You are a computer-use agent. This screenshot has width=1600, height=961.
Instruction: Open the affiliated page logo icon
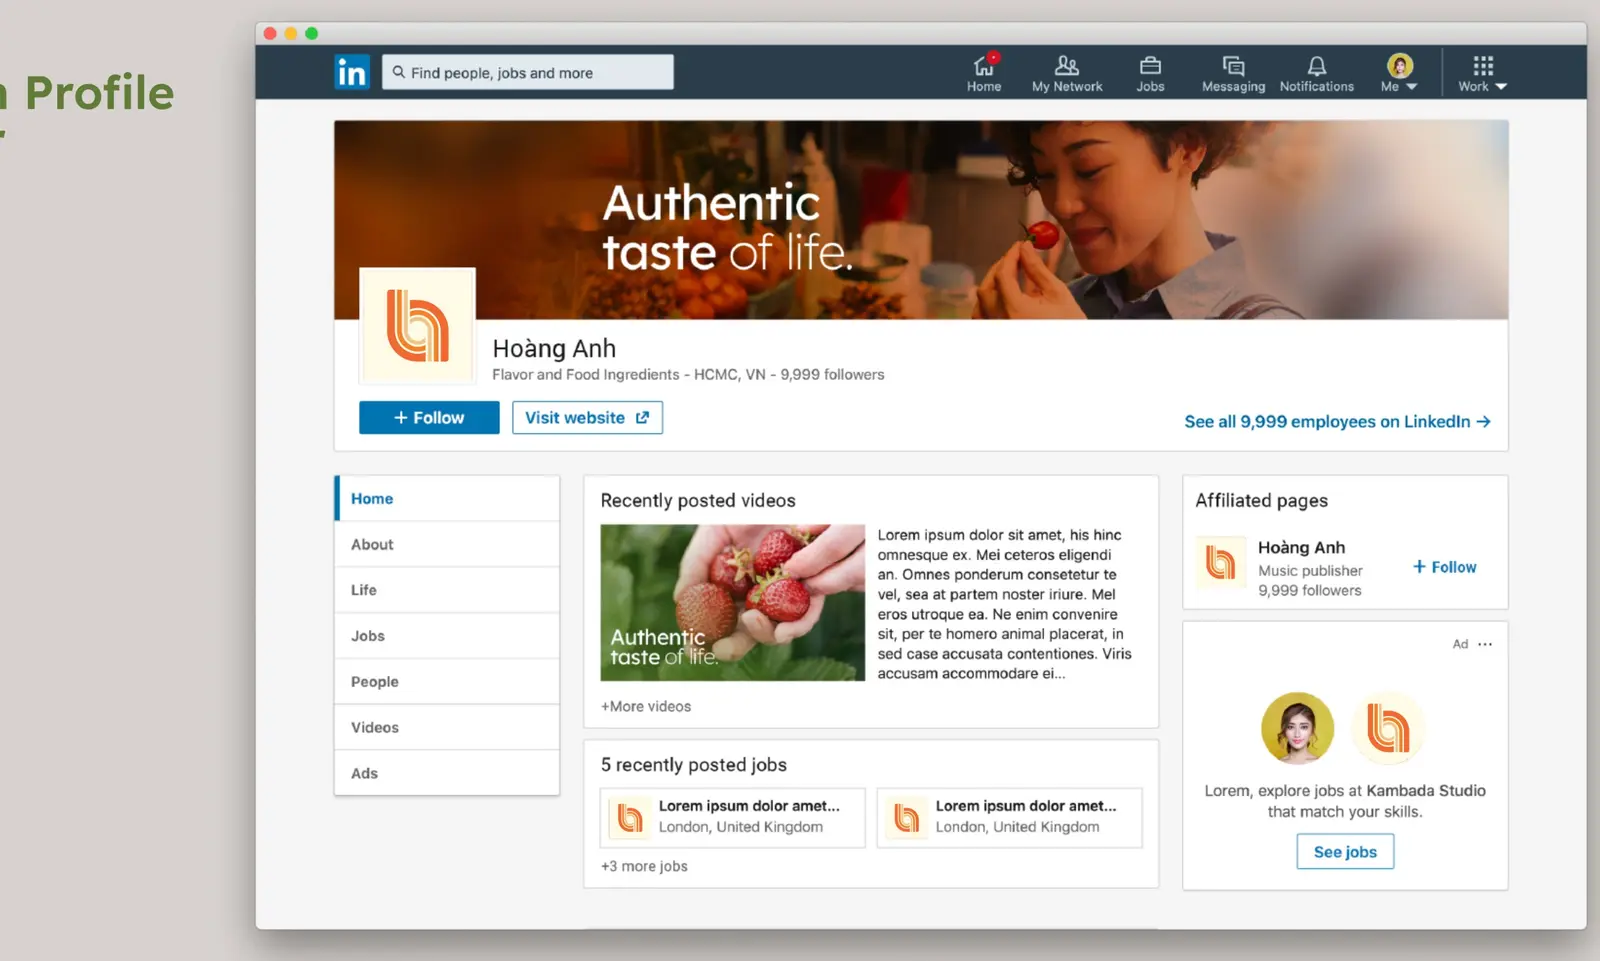(x=1221, y=563)
